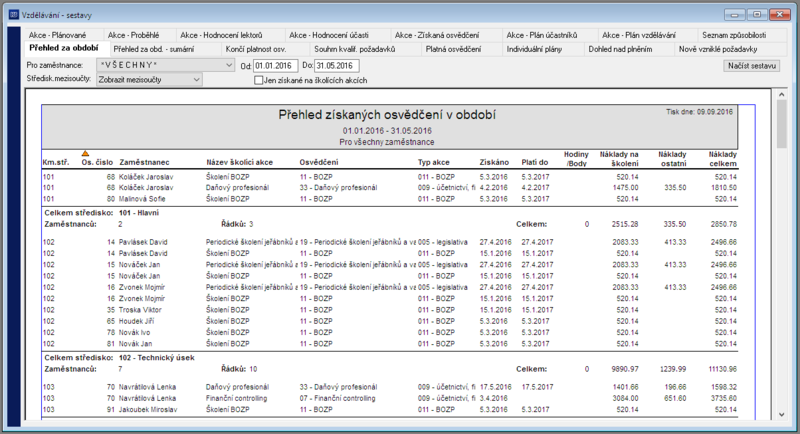The width and height of the screenshot is (800, 434).
Task: Click '102 - Technický úsek' subtotal label
Action: point(157,358)
